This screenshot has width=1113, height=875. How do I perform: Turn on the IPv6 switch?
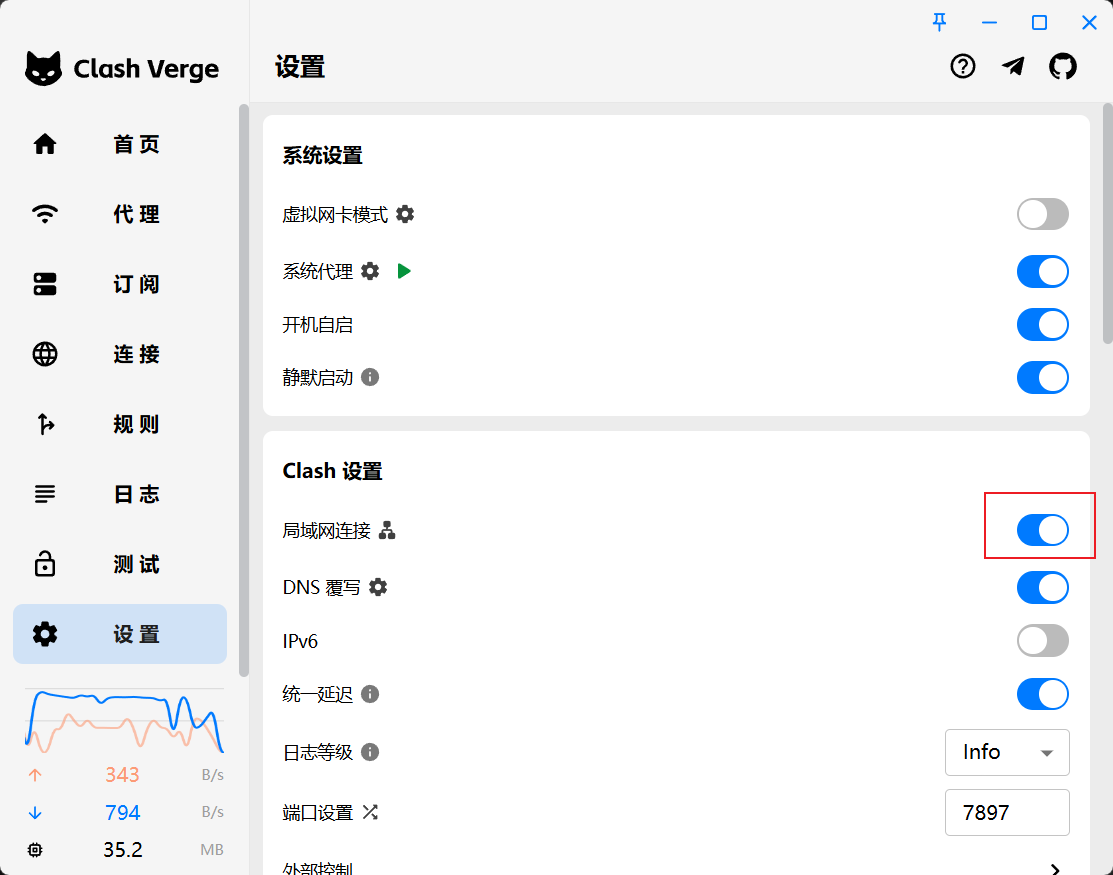coord(1042,641)
